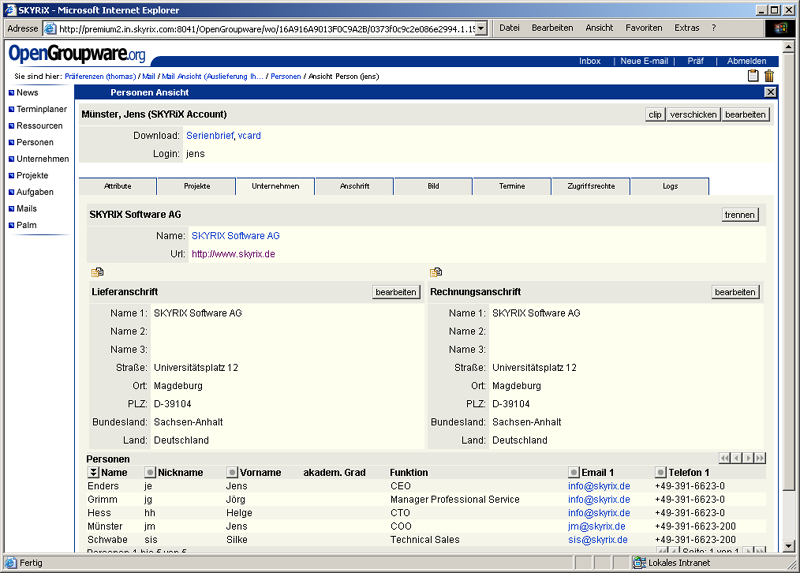
Task: Open SKYRIX Software AG name link
Action: pyautogui.click(x=236, y=236)
